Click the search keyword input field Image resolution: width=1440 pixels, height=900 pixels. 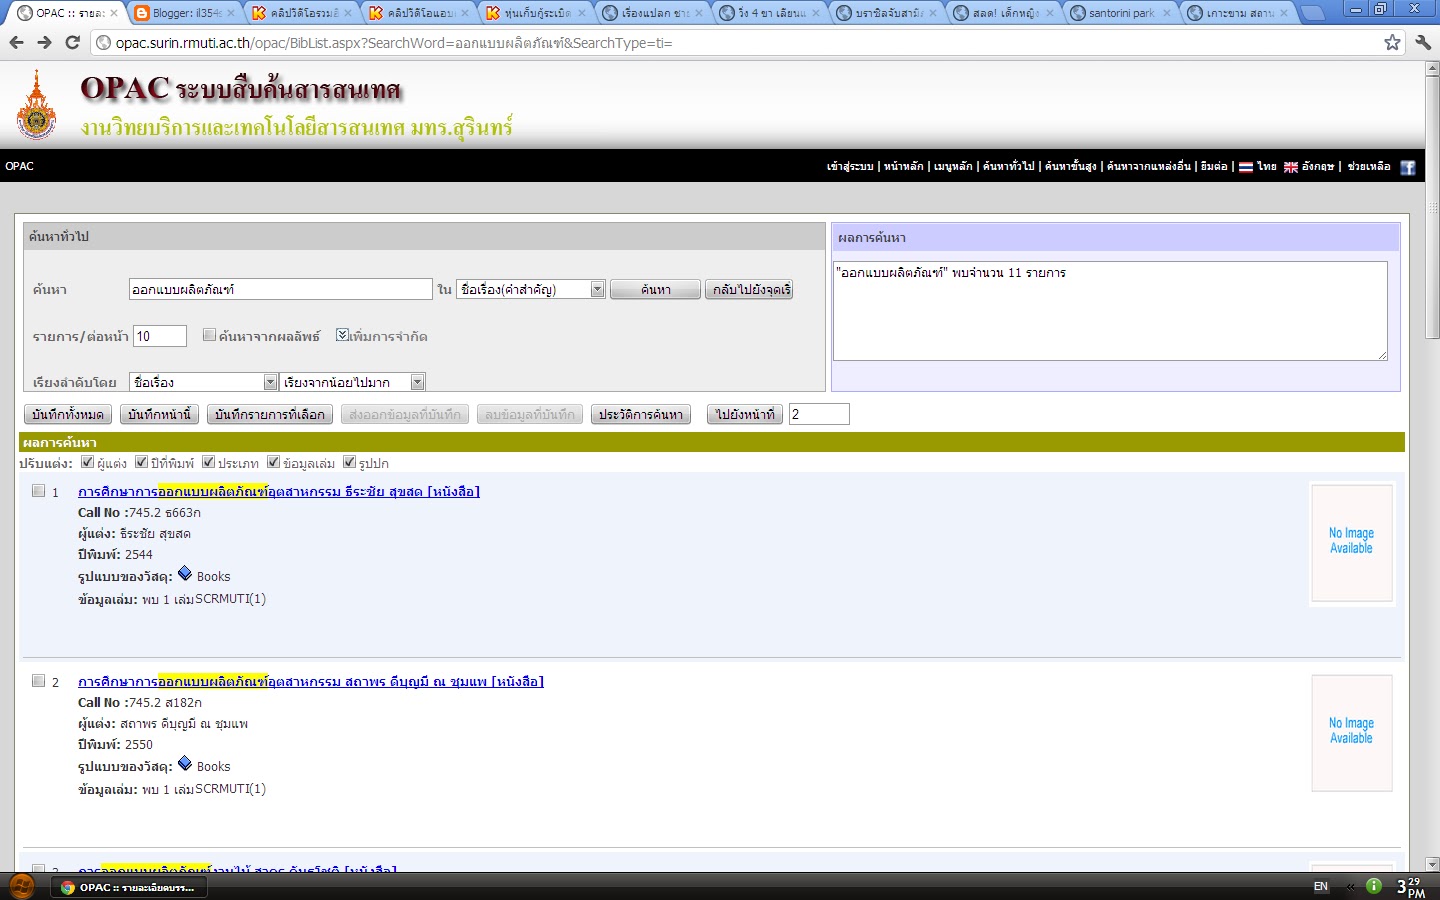click(x=281, y=289)
